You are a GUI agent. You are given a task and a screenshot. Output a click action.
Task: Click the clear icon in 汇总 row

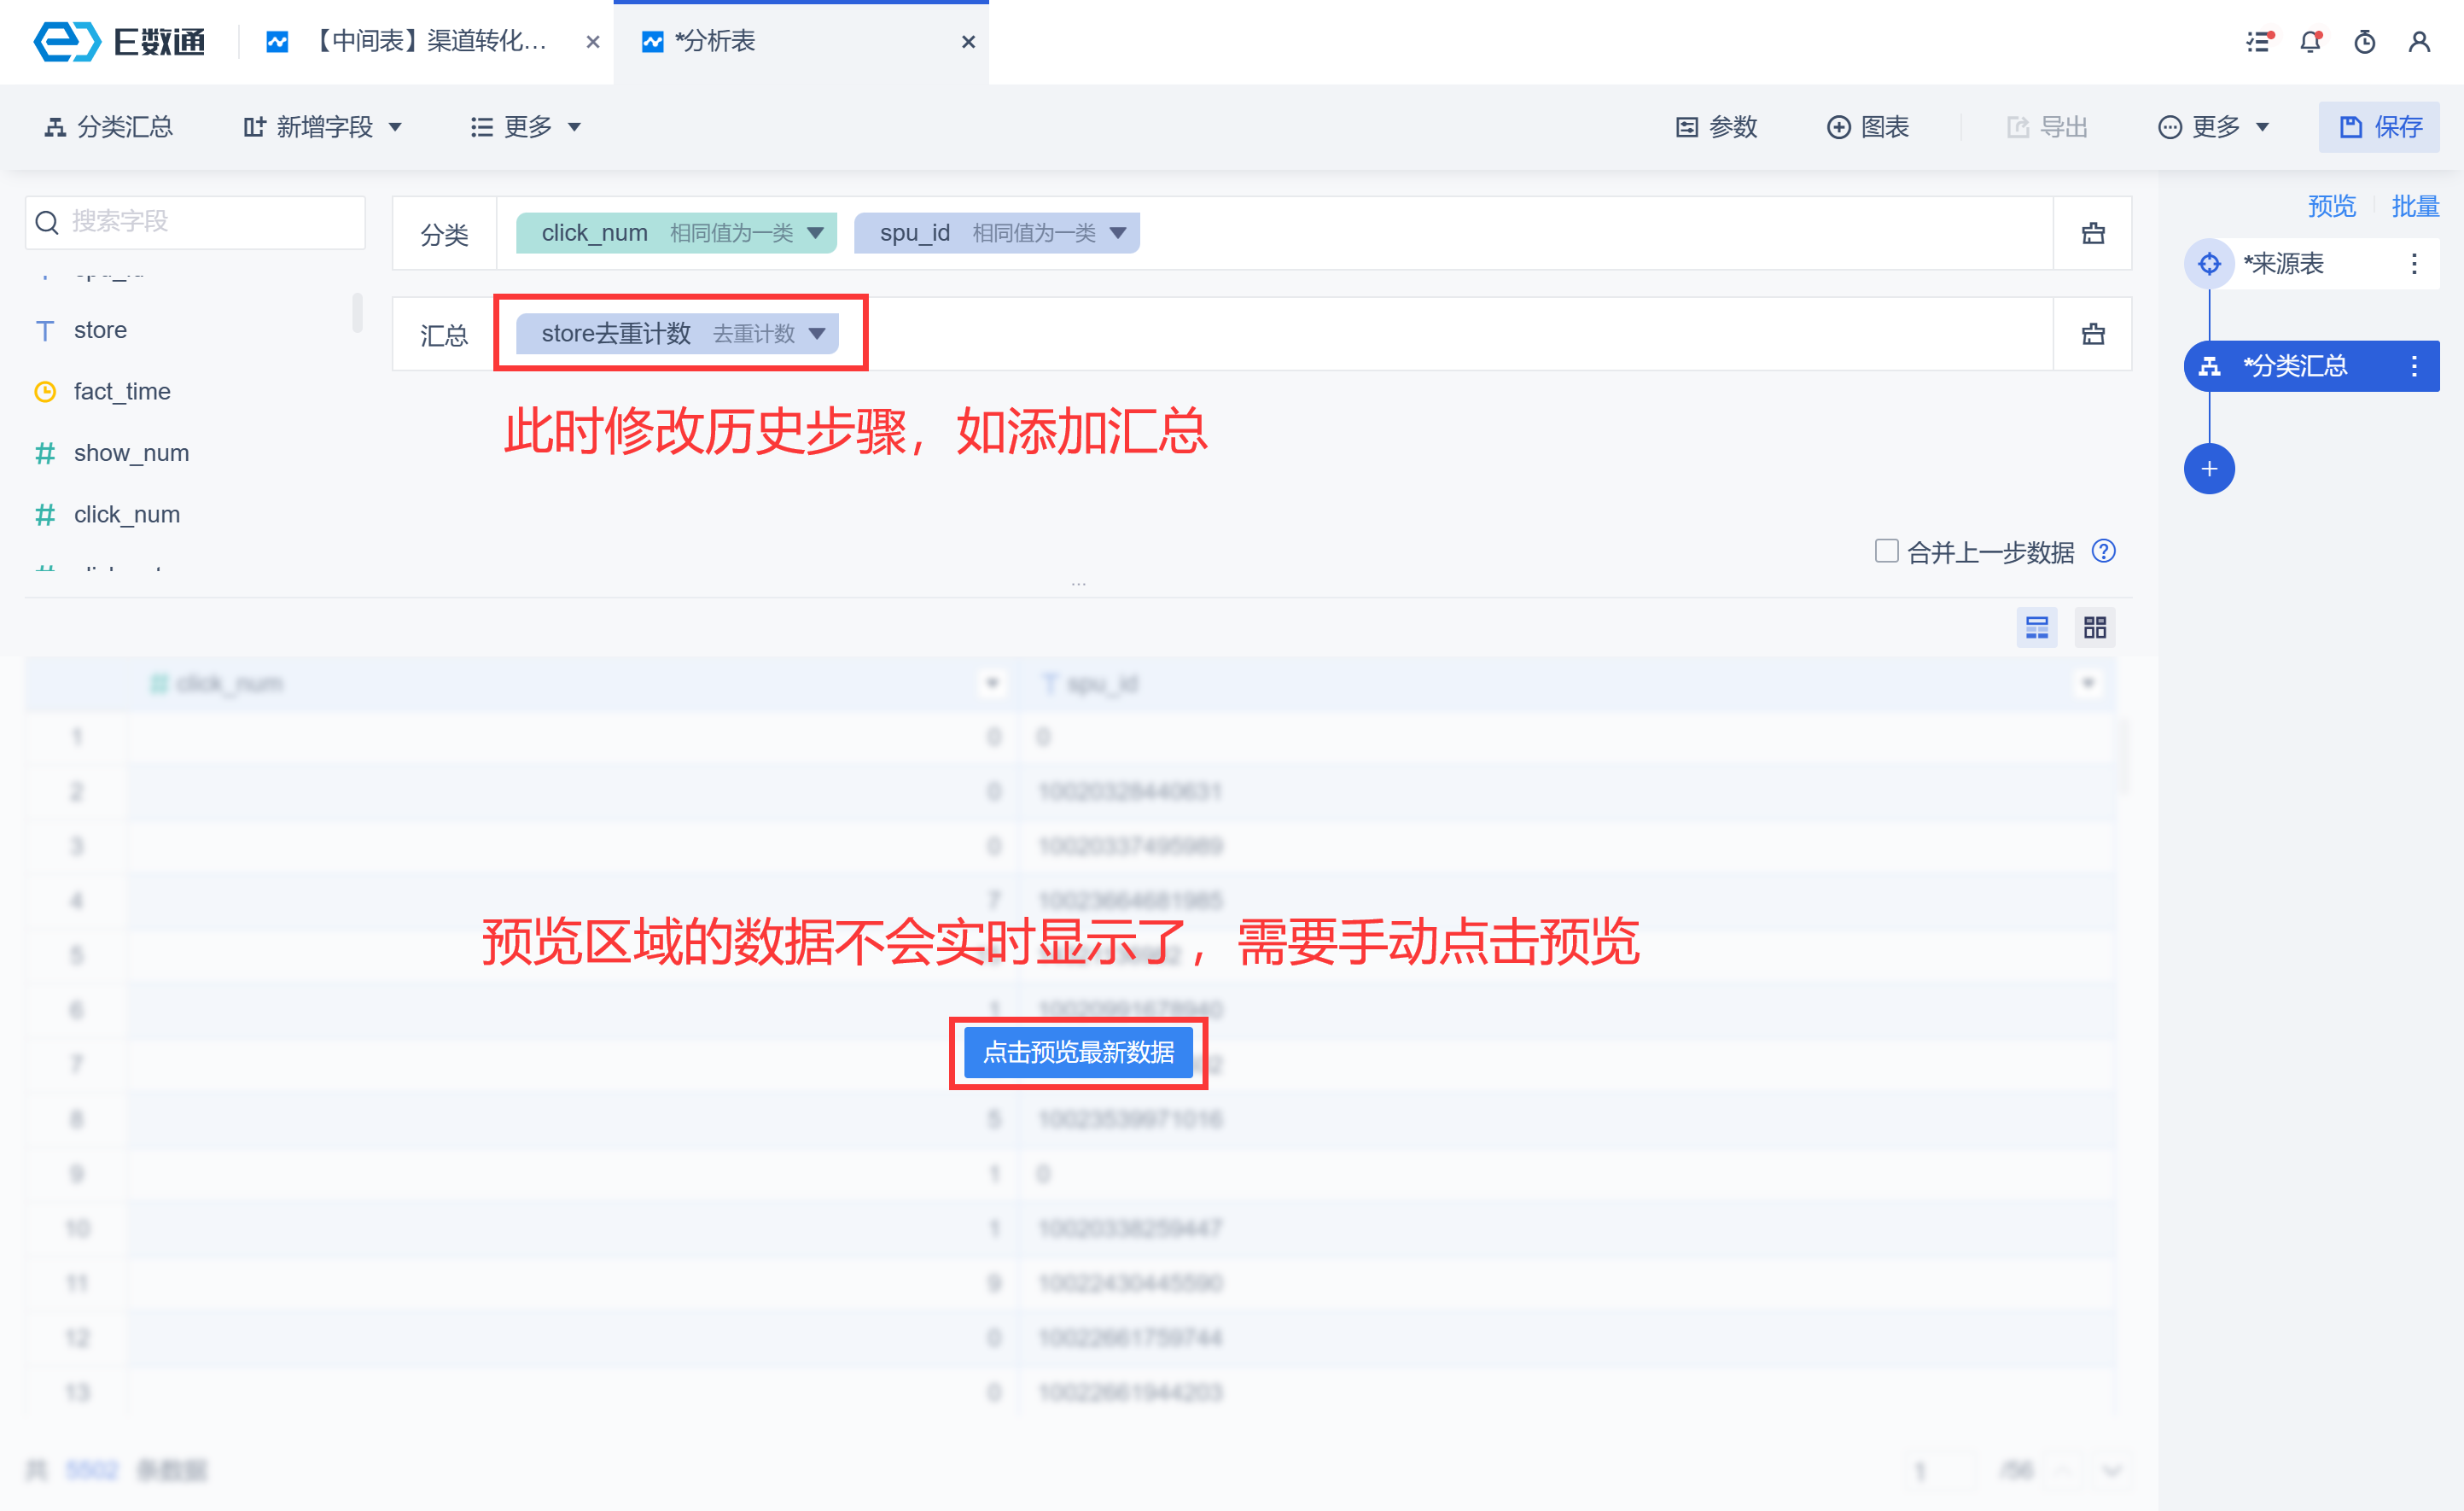coord(2092,334)
